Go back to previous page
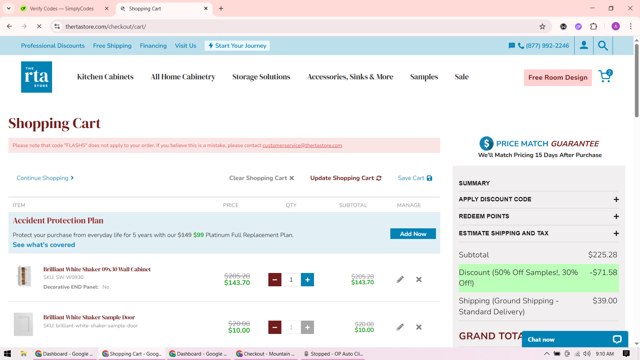Screen dimensions: 640x360 (9, 27)
